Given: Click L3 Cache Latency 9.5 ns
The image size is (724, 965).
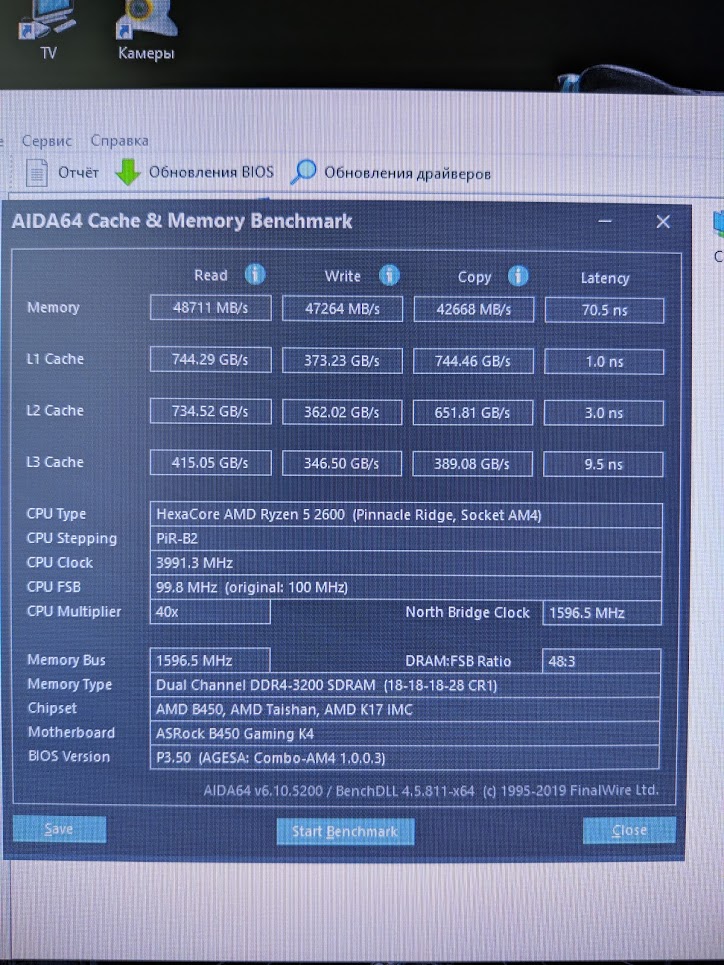Looking at the screenshot, I should [x=603, y=465].
